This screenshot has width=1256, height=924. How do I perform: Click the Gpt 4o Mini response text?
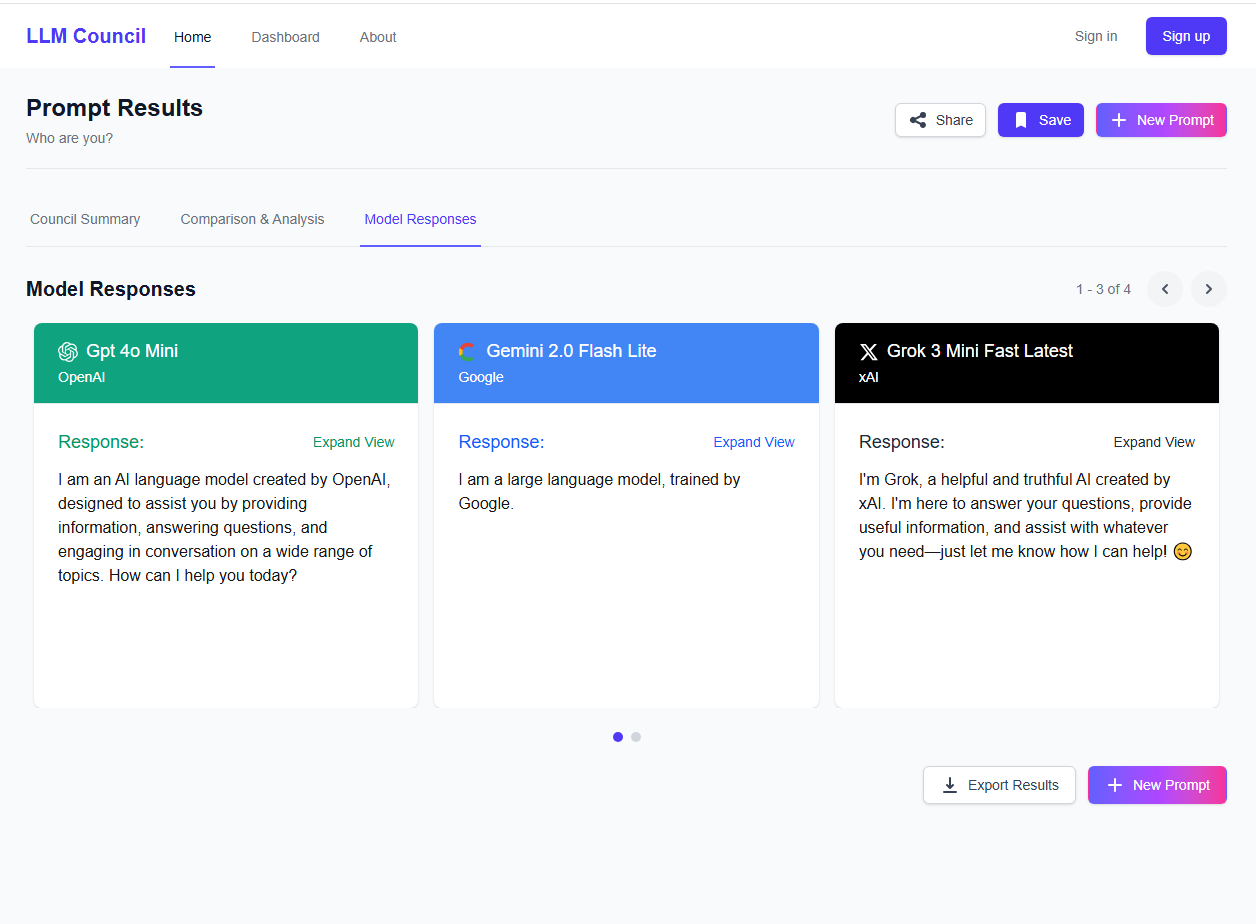(x=225, y=528)
